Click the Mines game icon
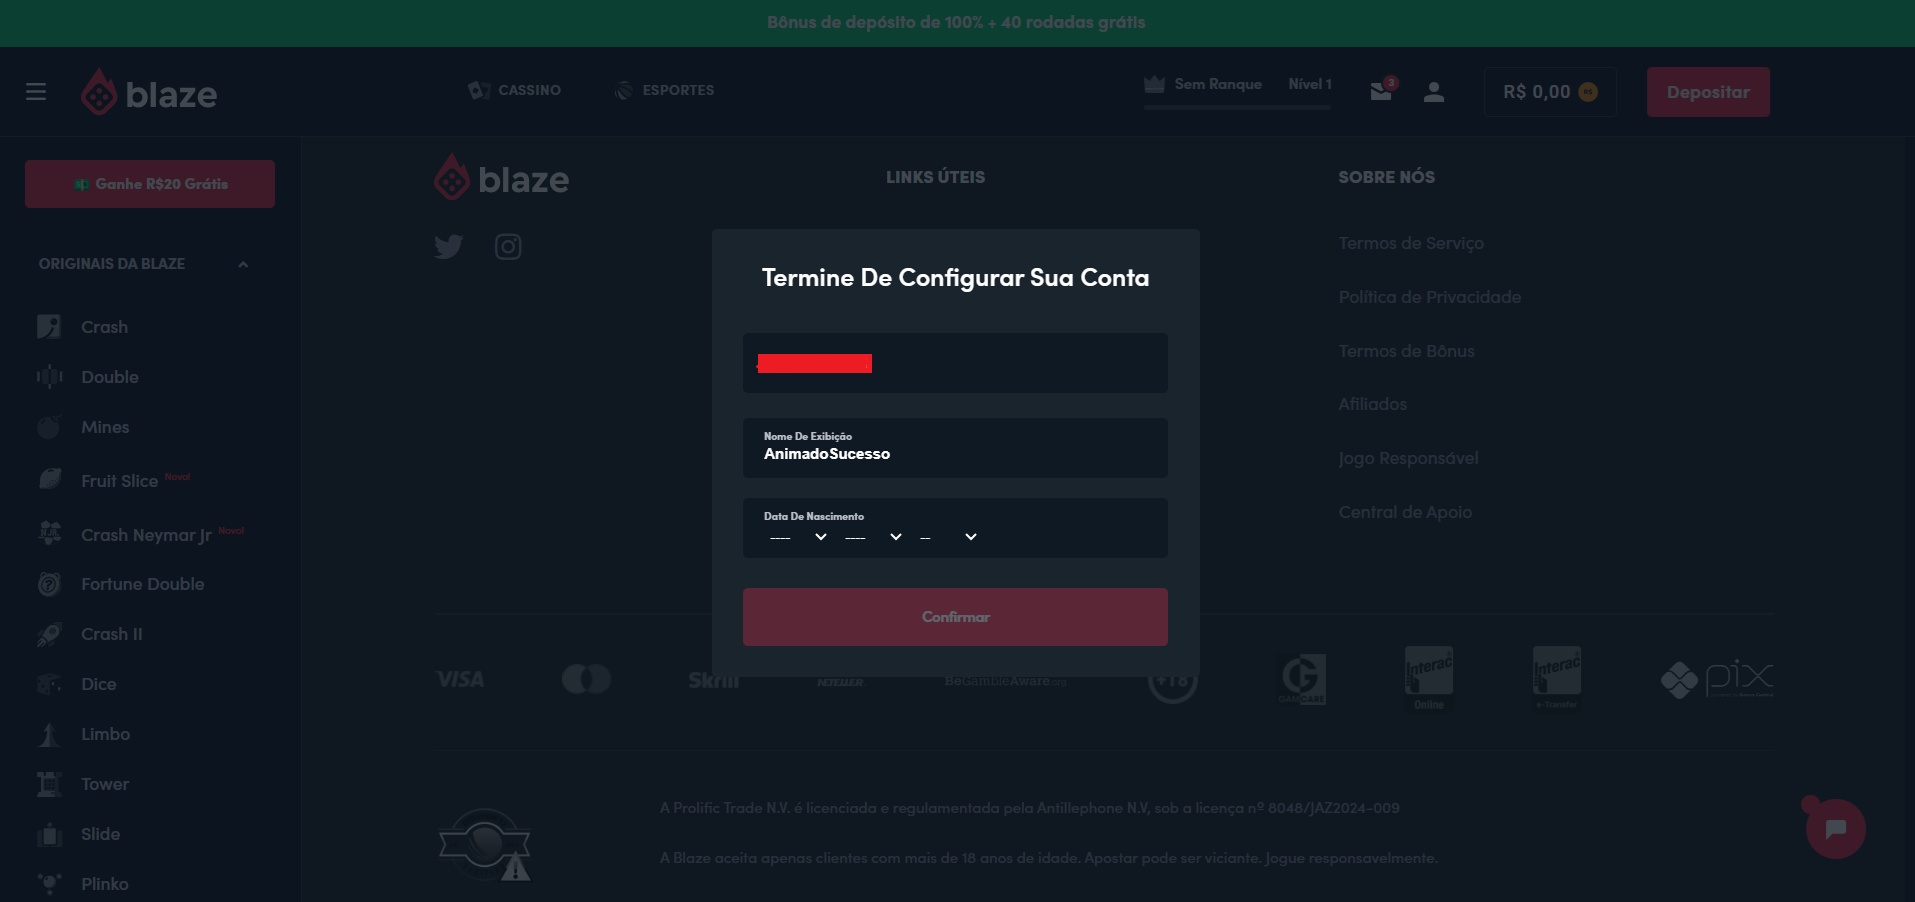This screenshot has width=1915, height=902. click(49, 427)
